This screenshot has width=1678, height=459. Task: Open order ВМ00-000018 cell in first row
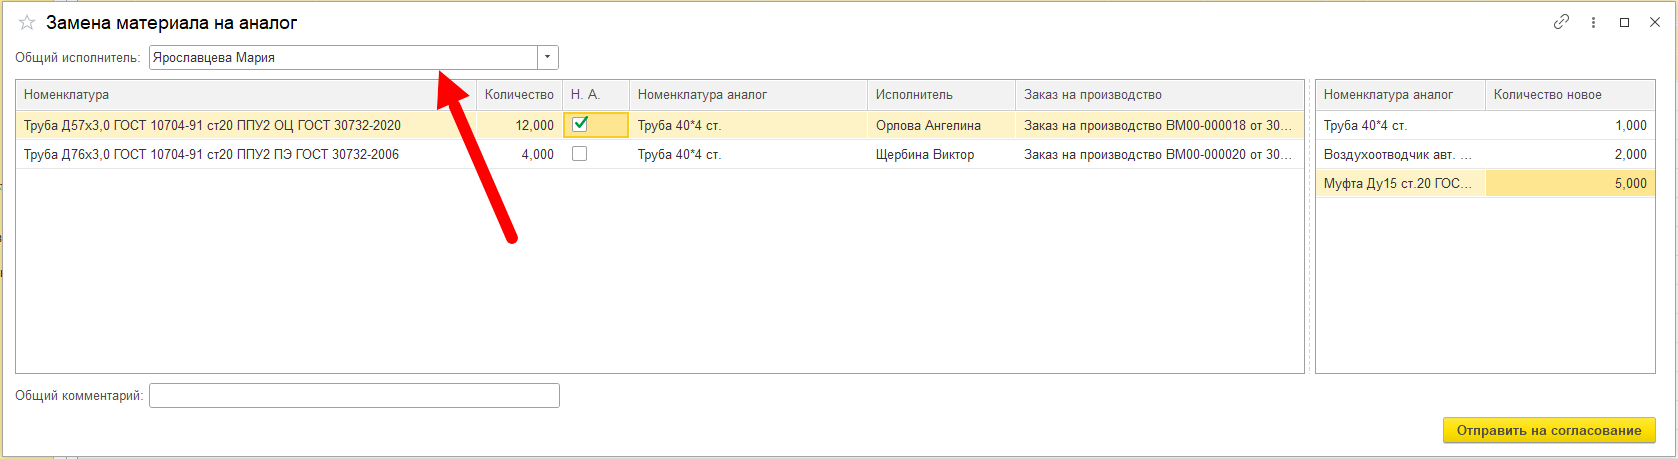coord(1159,125)
